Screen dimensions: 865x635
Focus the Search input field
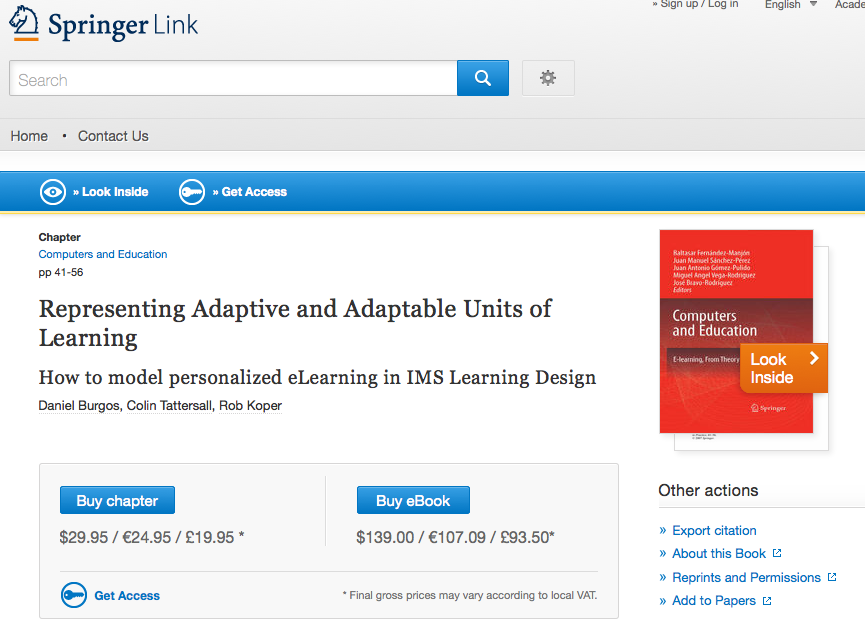point(233,79)
